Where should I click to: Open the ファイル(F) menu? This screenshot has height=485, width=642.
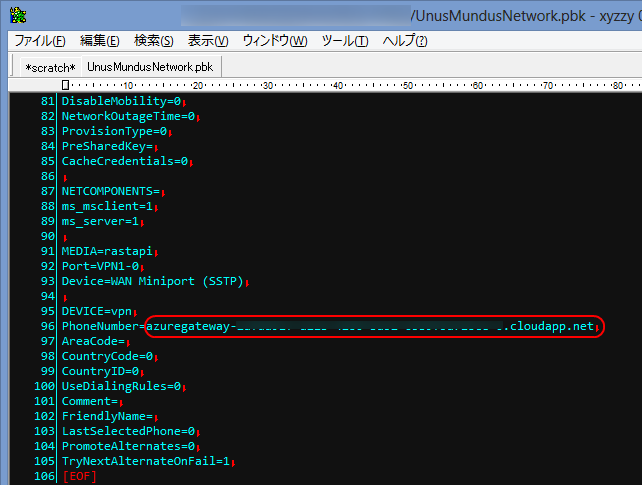40,41
